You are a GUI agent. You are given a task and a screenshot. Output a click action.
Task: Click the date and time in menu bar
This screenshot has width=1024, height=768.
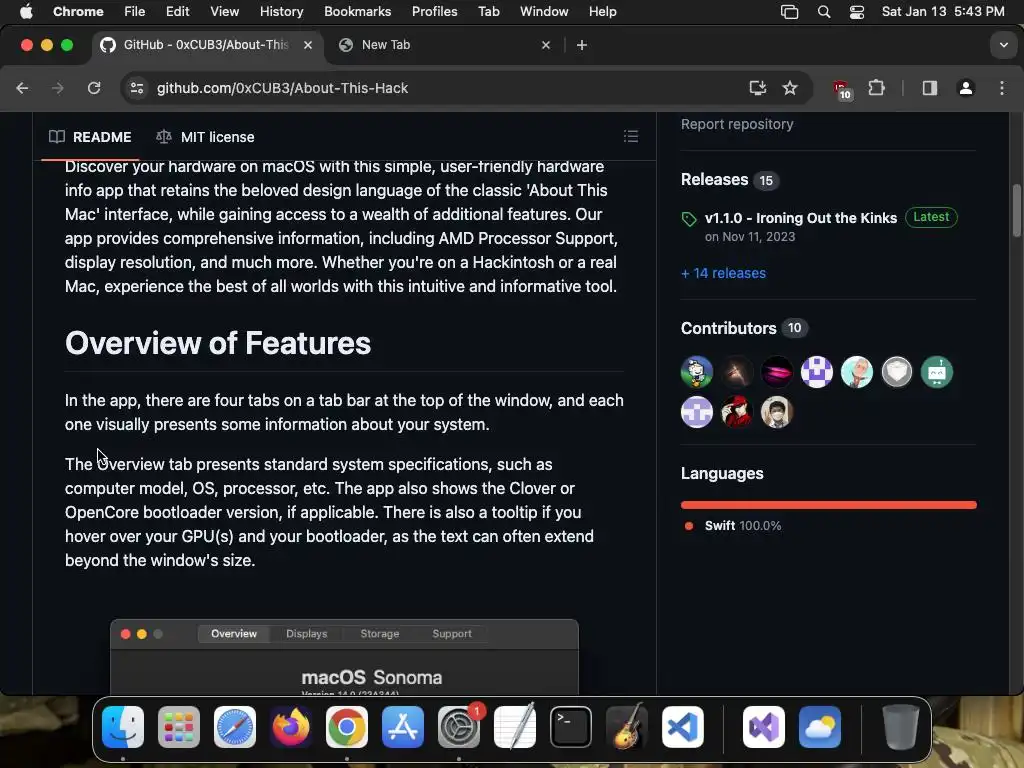(x=942, y=12)
